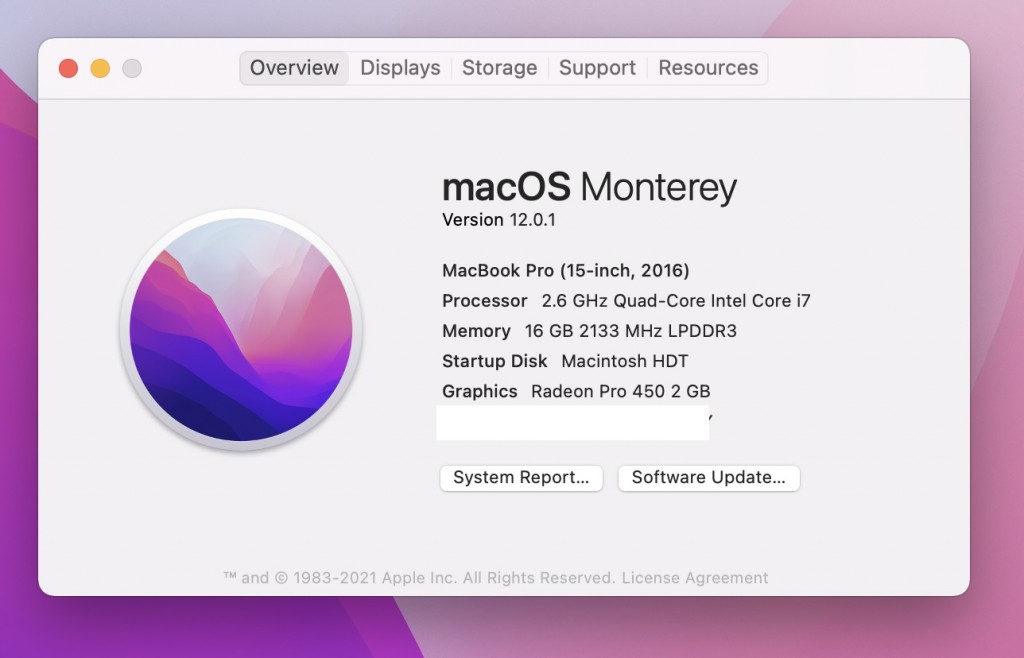Switch to the Overview tab

coord(294,68)
